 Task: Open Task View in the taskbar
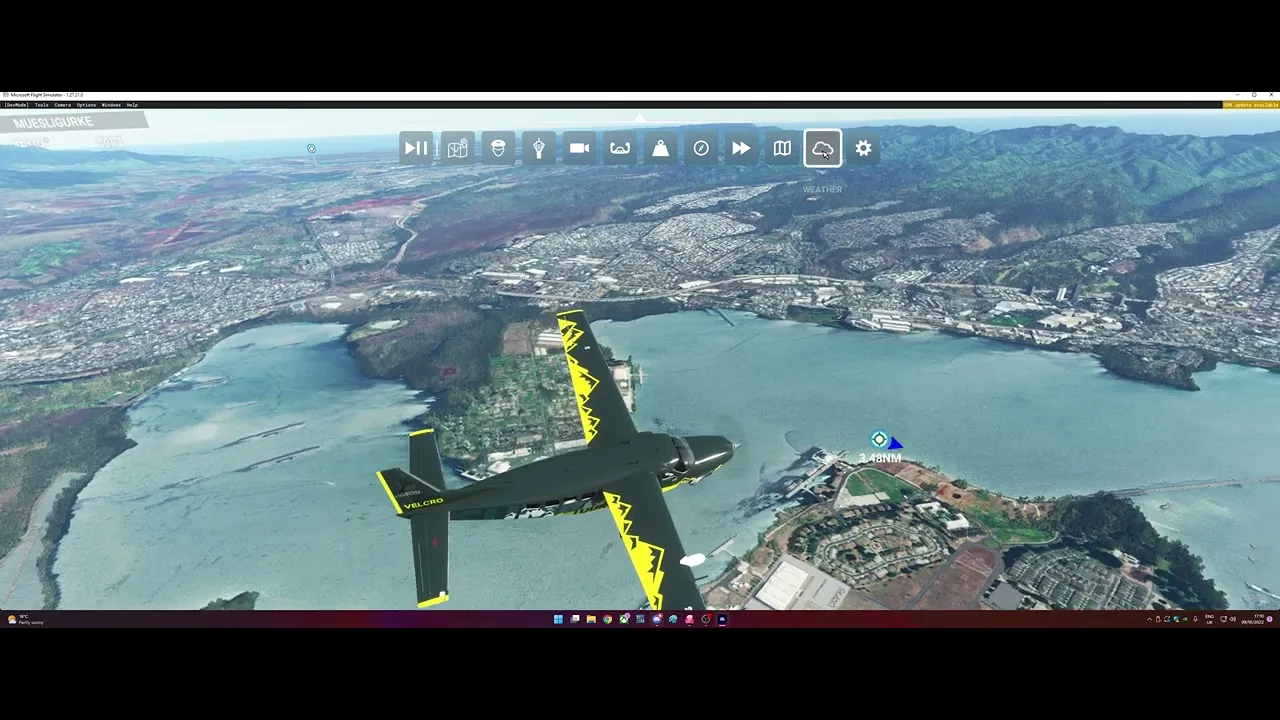[x=575, y=619]
